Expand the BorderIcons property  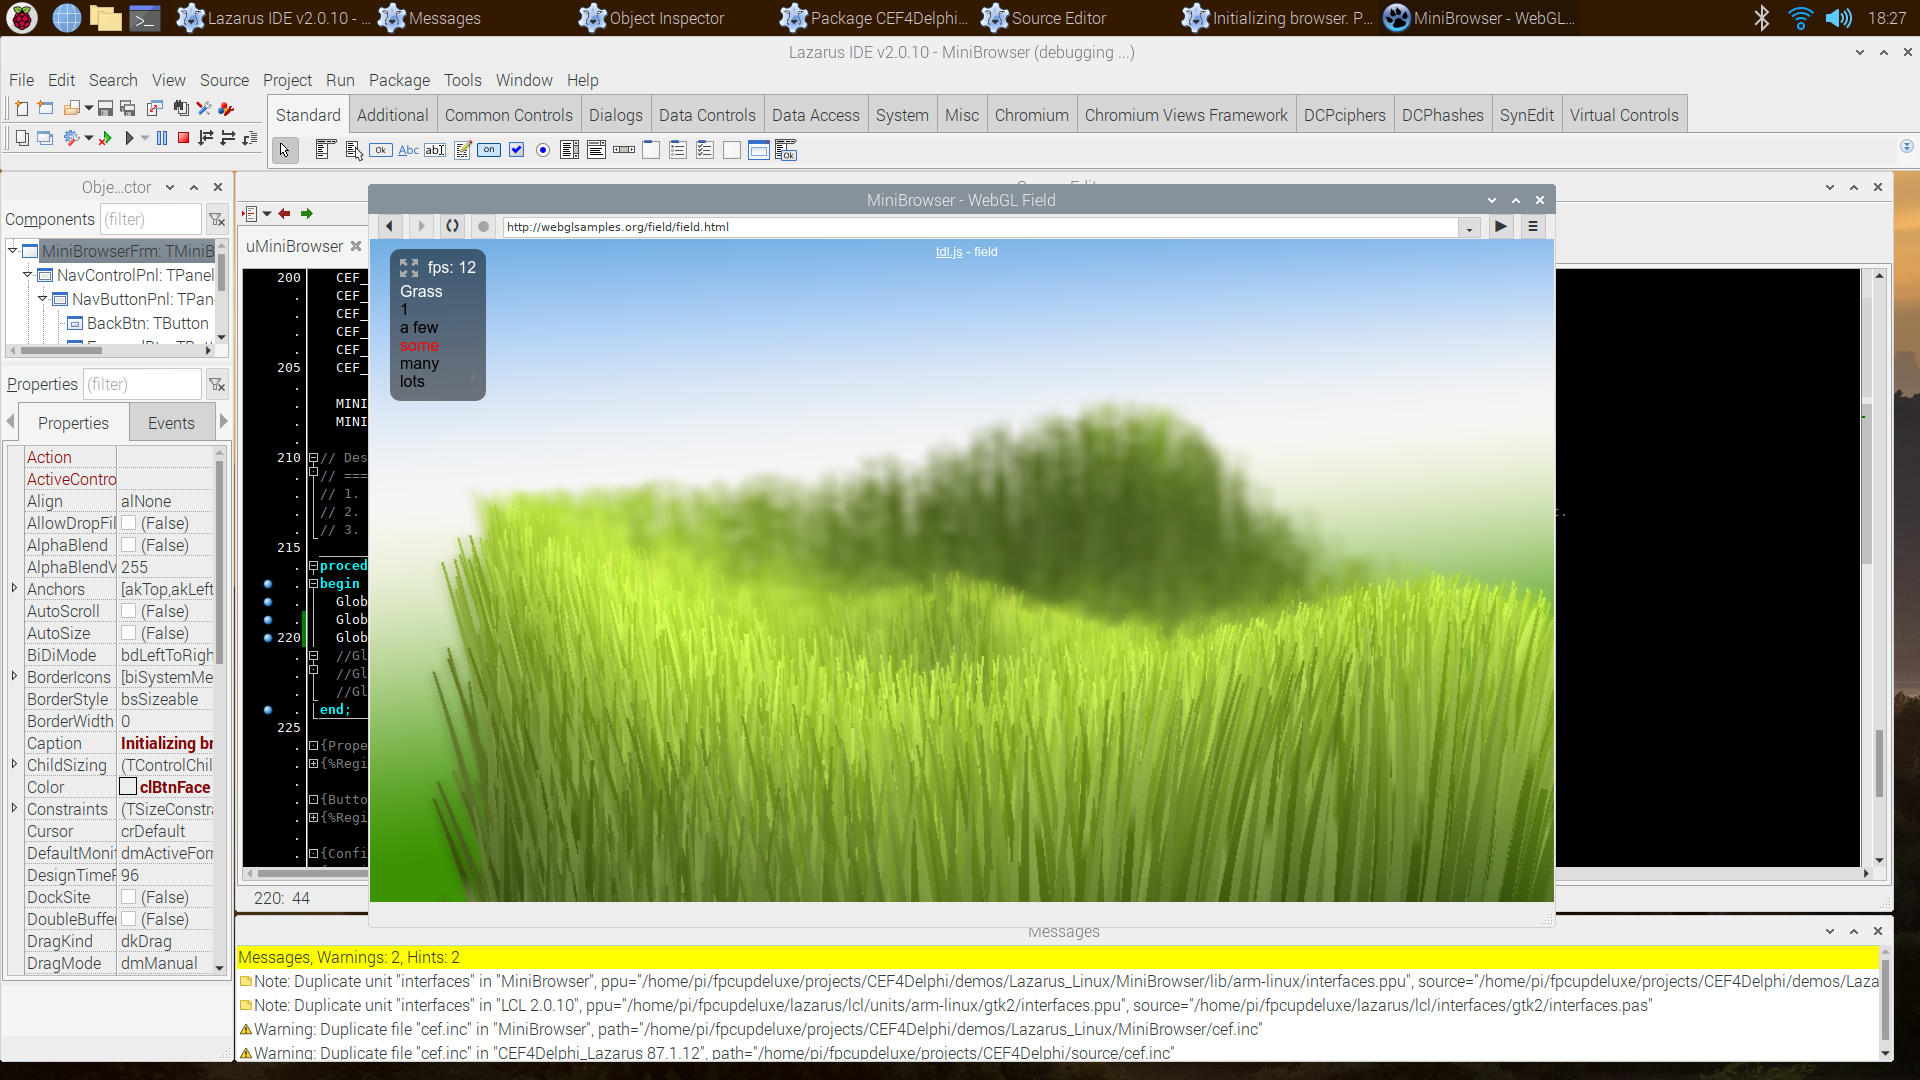click(14, 676)
